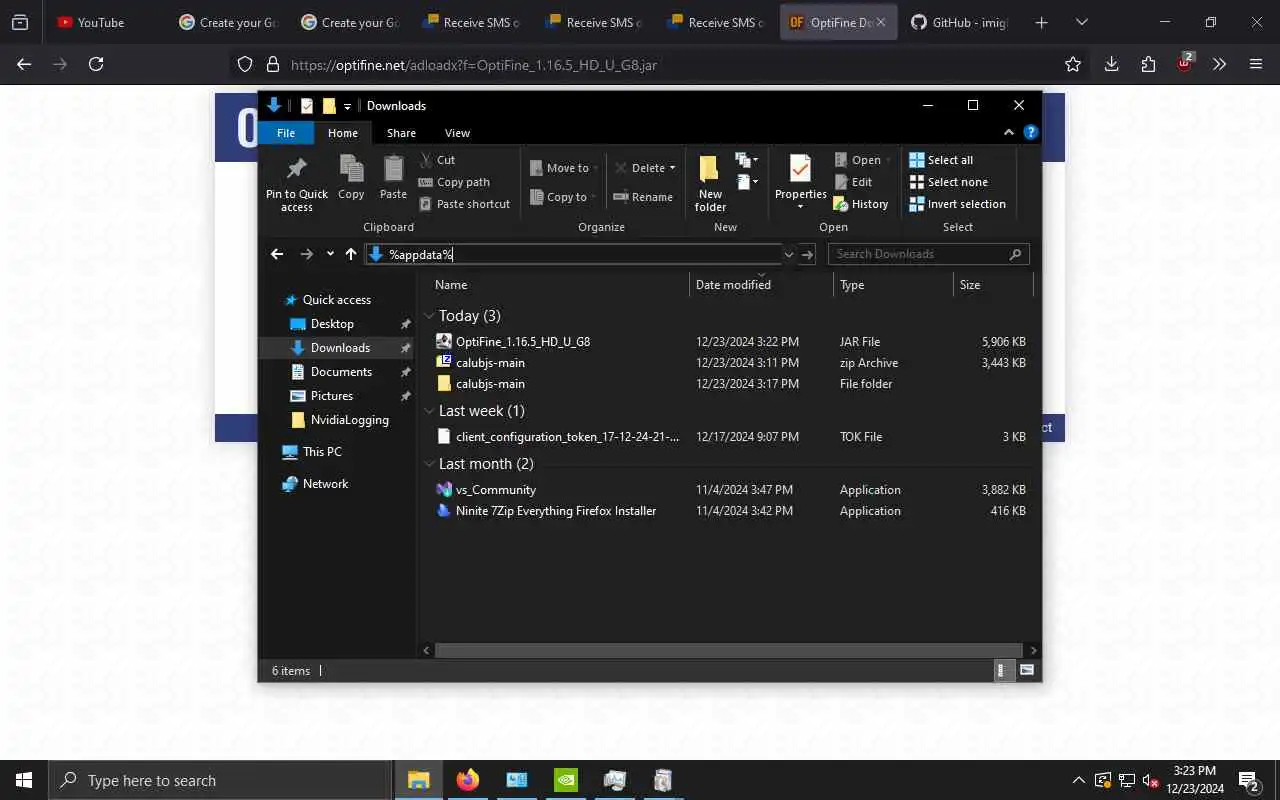Click Edit in the Open group
The image size is (1280, 800).
click(853, 182)
